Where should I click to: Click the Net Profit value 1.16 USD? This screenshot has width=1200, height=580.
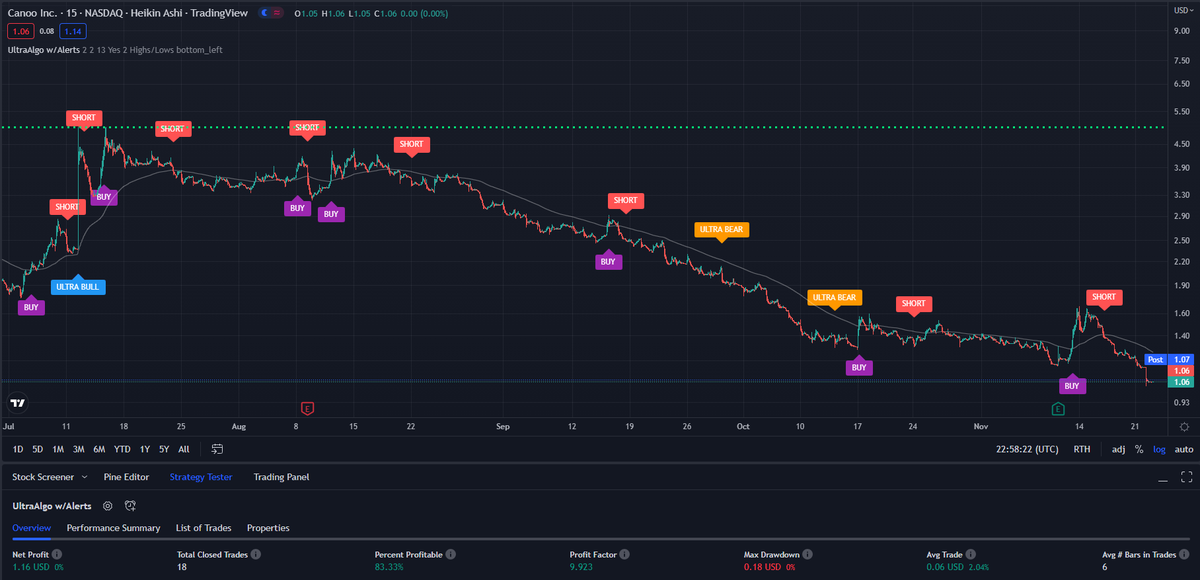click(x=32, y=567)
